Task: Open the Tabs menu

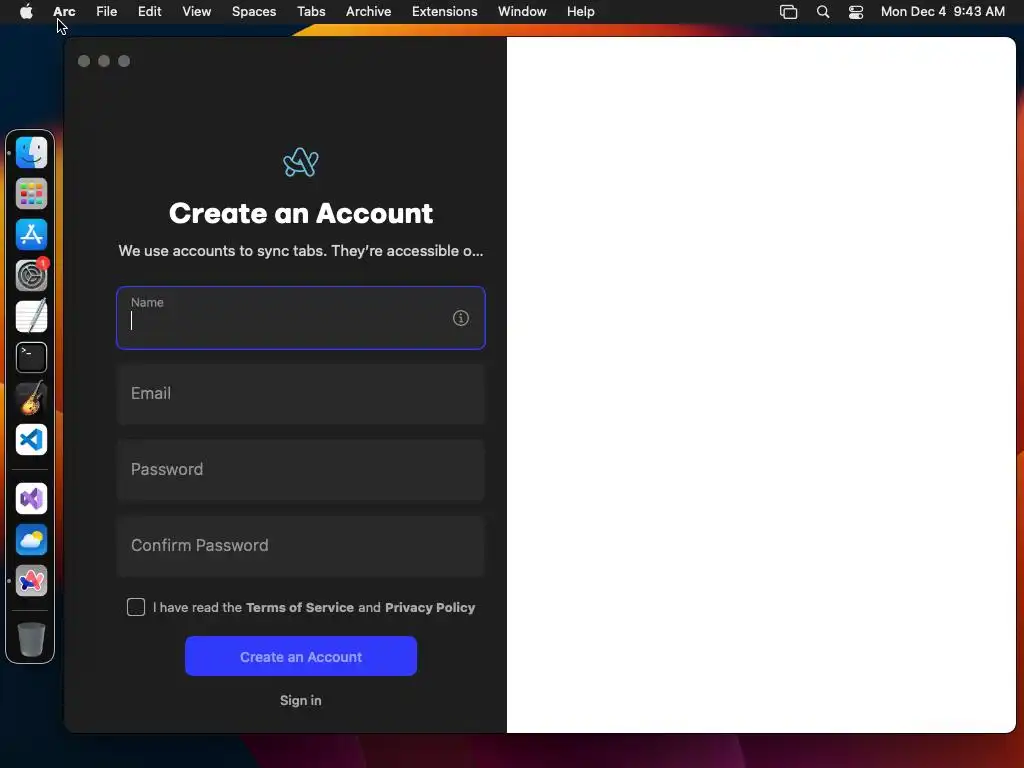Action: (311, 11)
